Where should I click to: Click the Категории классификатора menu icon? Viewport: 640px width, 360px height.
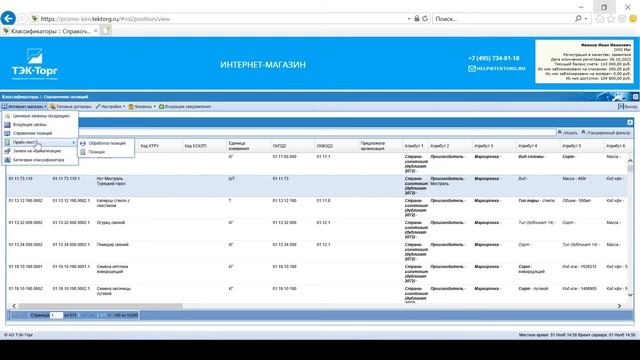(7, 160)
